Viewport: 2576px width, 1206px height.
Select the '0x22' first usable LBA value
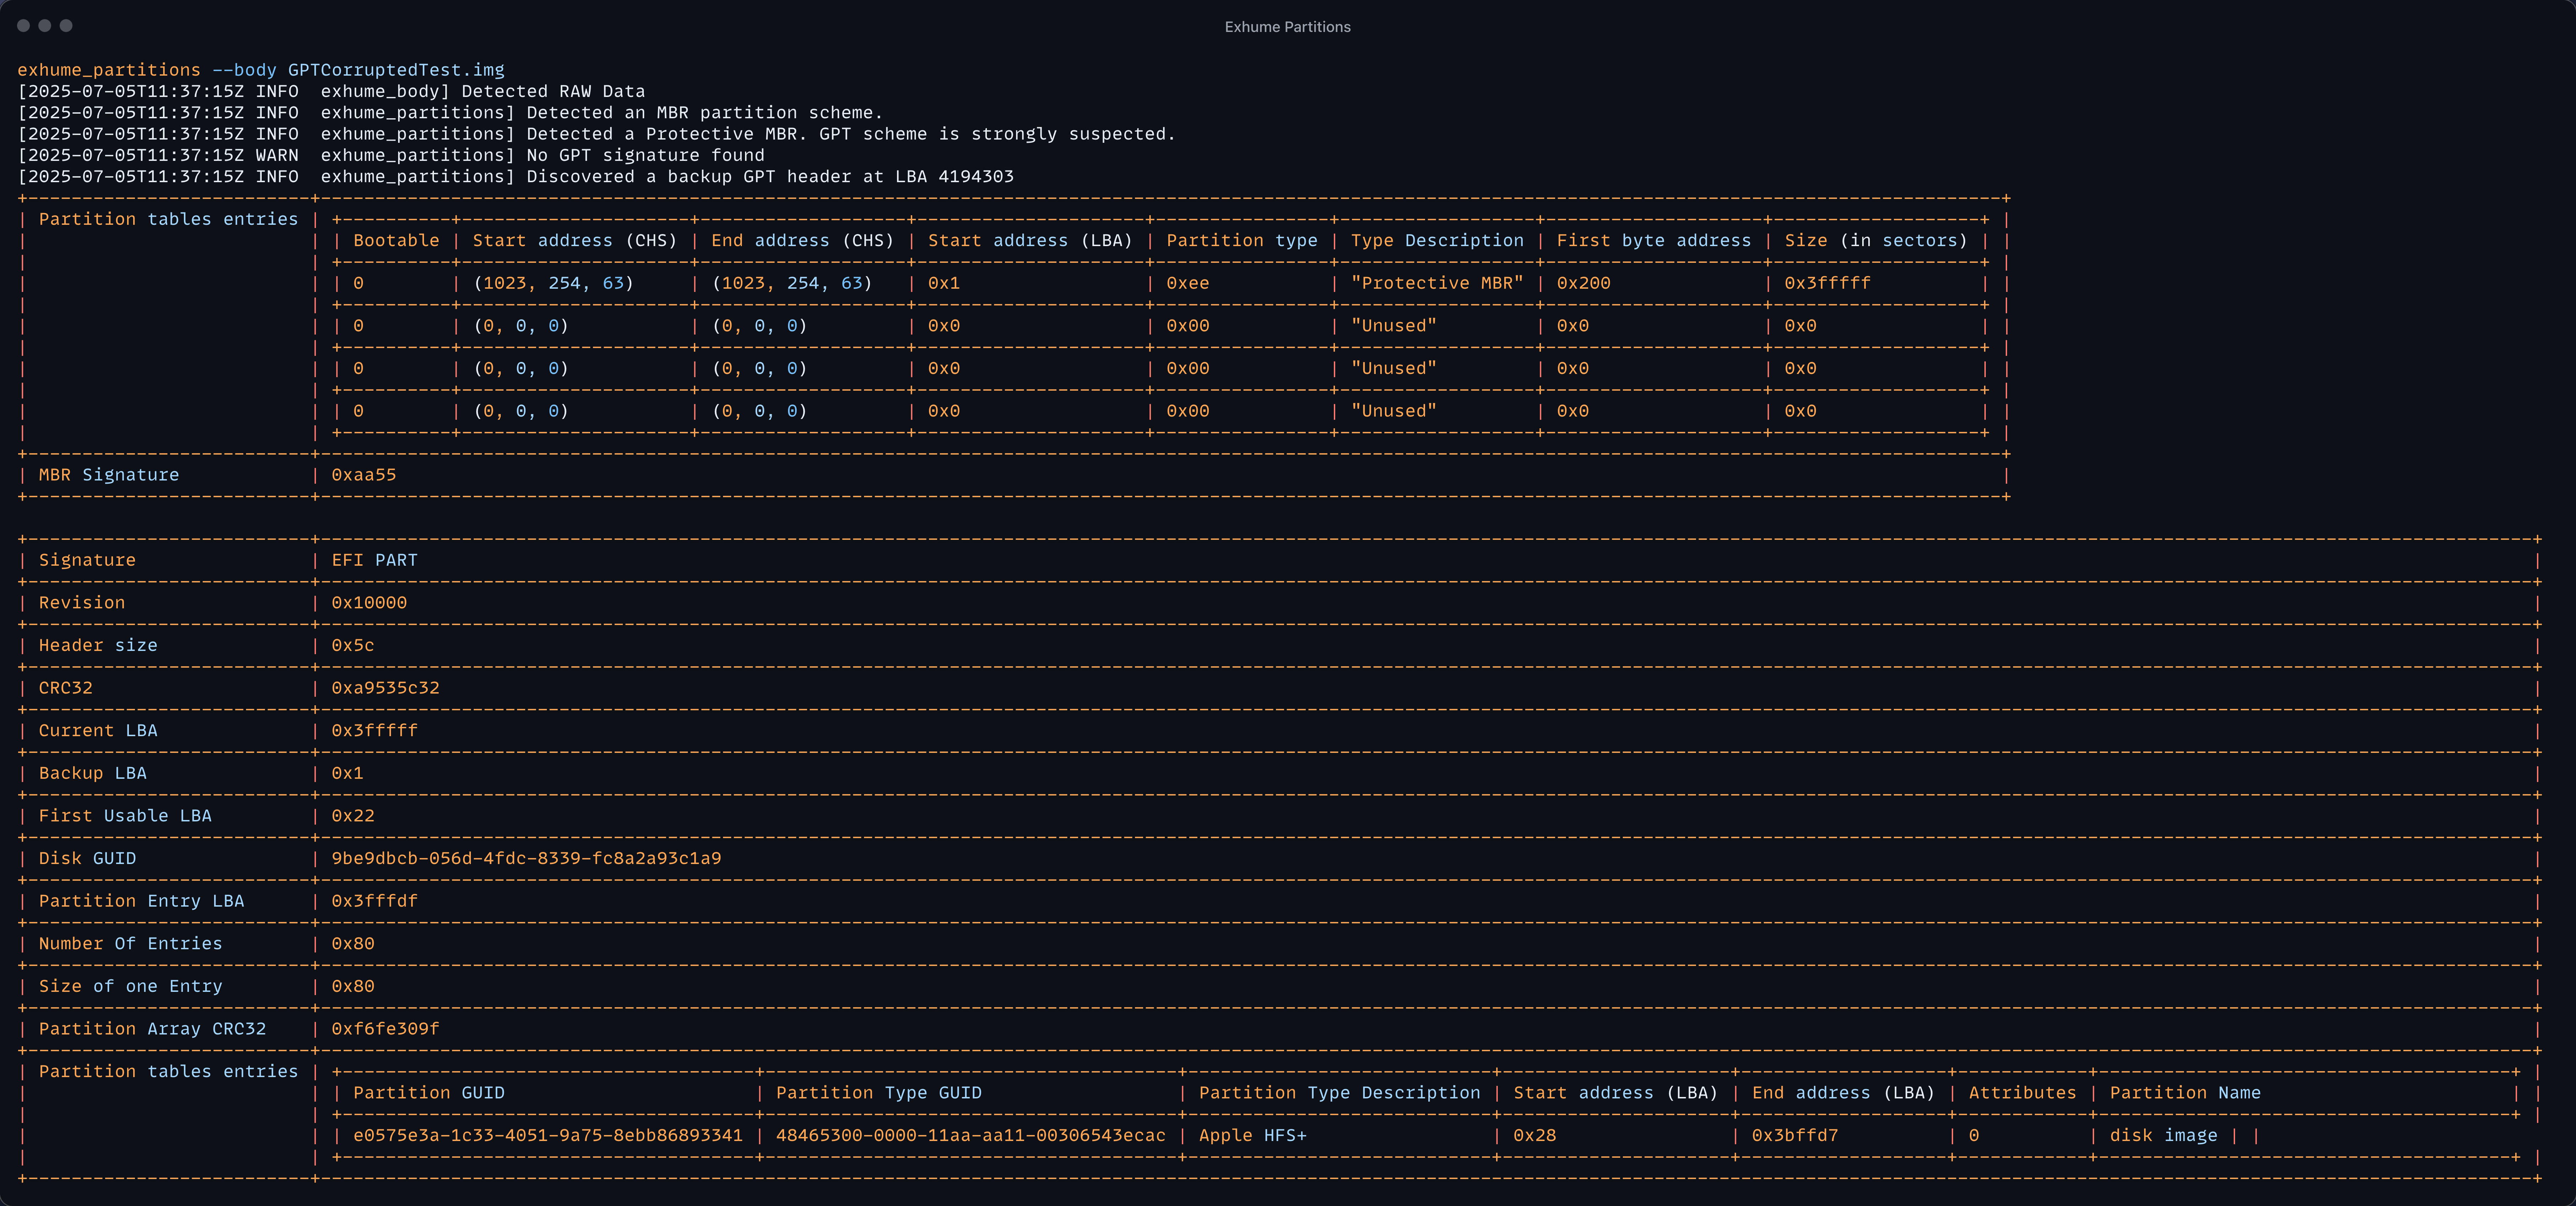click(x=353, y=816)
